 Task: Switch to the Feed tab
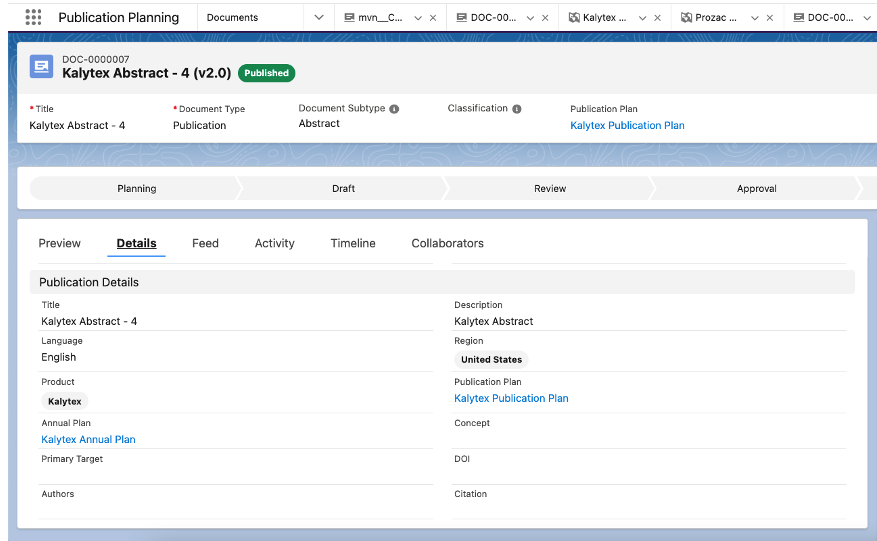pyautogui.click(x=205, y=243)
